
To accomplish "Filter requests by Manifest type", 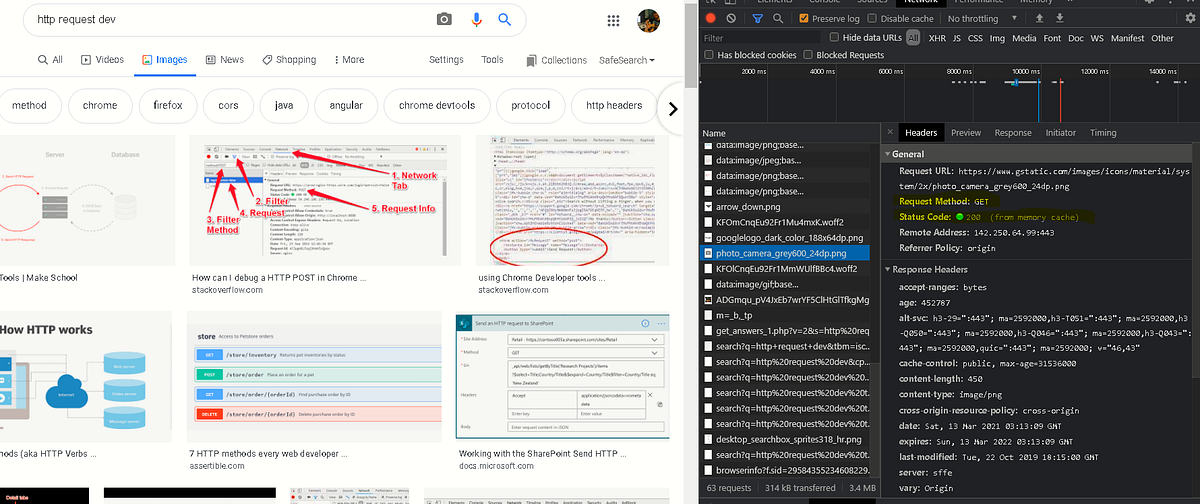I will pos(1127,38).
